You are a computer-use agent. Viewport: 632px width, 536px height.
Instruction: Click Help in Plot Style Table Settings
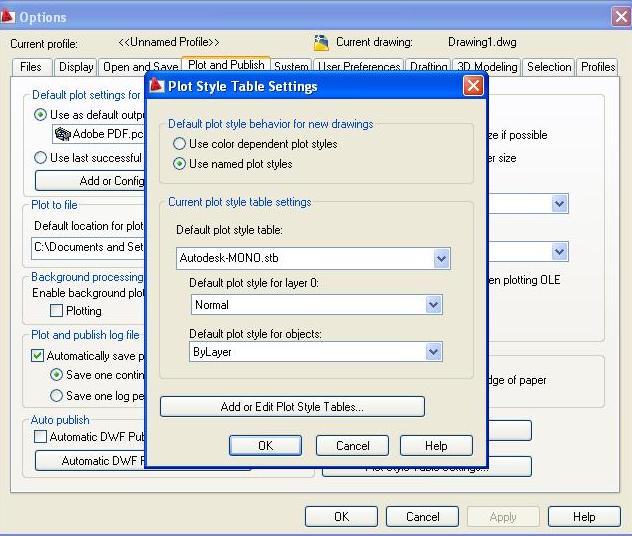click(x=436, y=445)
